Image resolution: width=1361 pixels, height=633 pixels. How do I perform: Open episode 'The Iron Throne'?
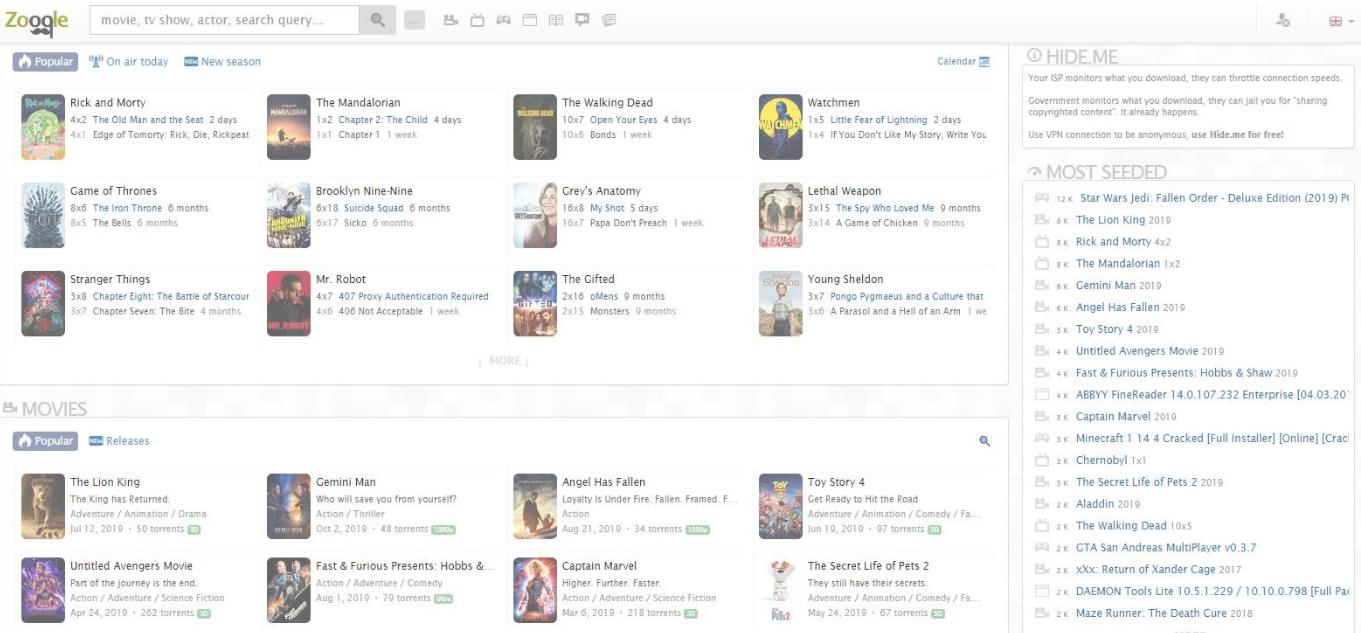pos(128,208)
